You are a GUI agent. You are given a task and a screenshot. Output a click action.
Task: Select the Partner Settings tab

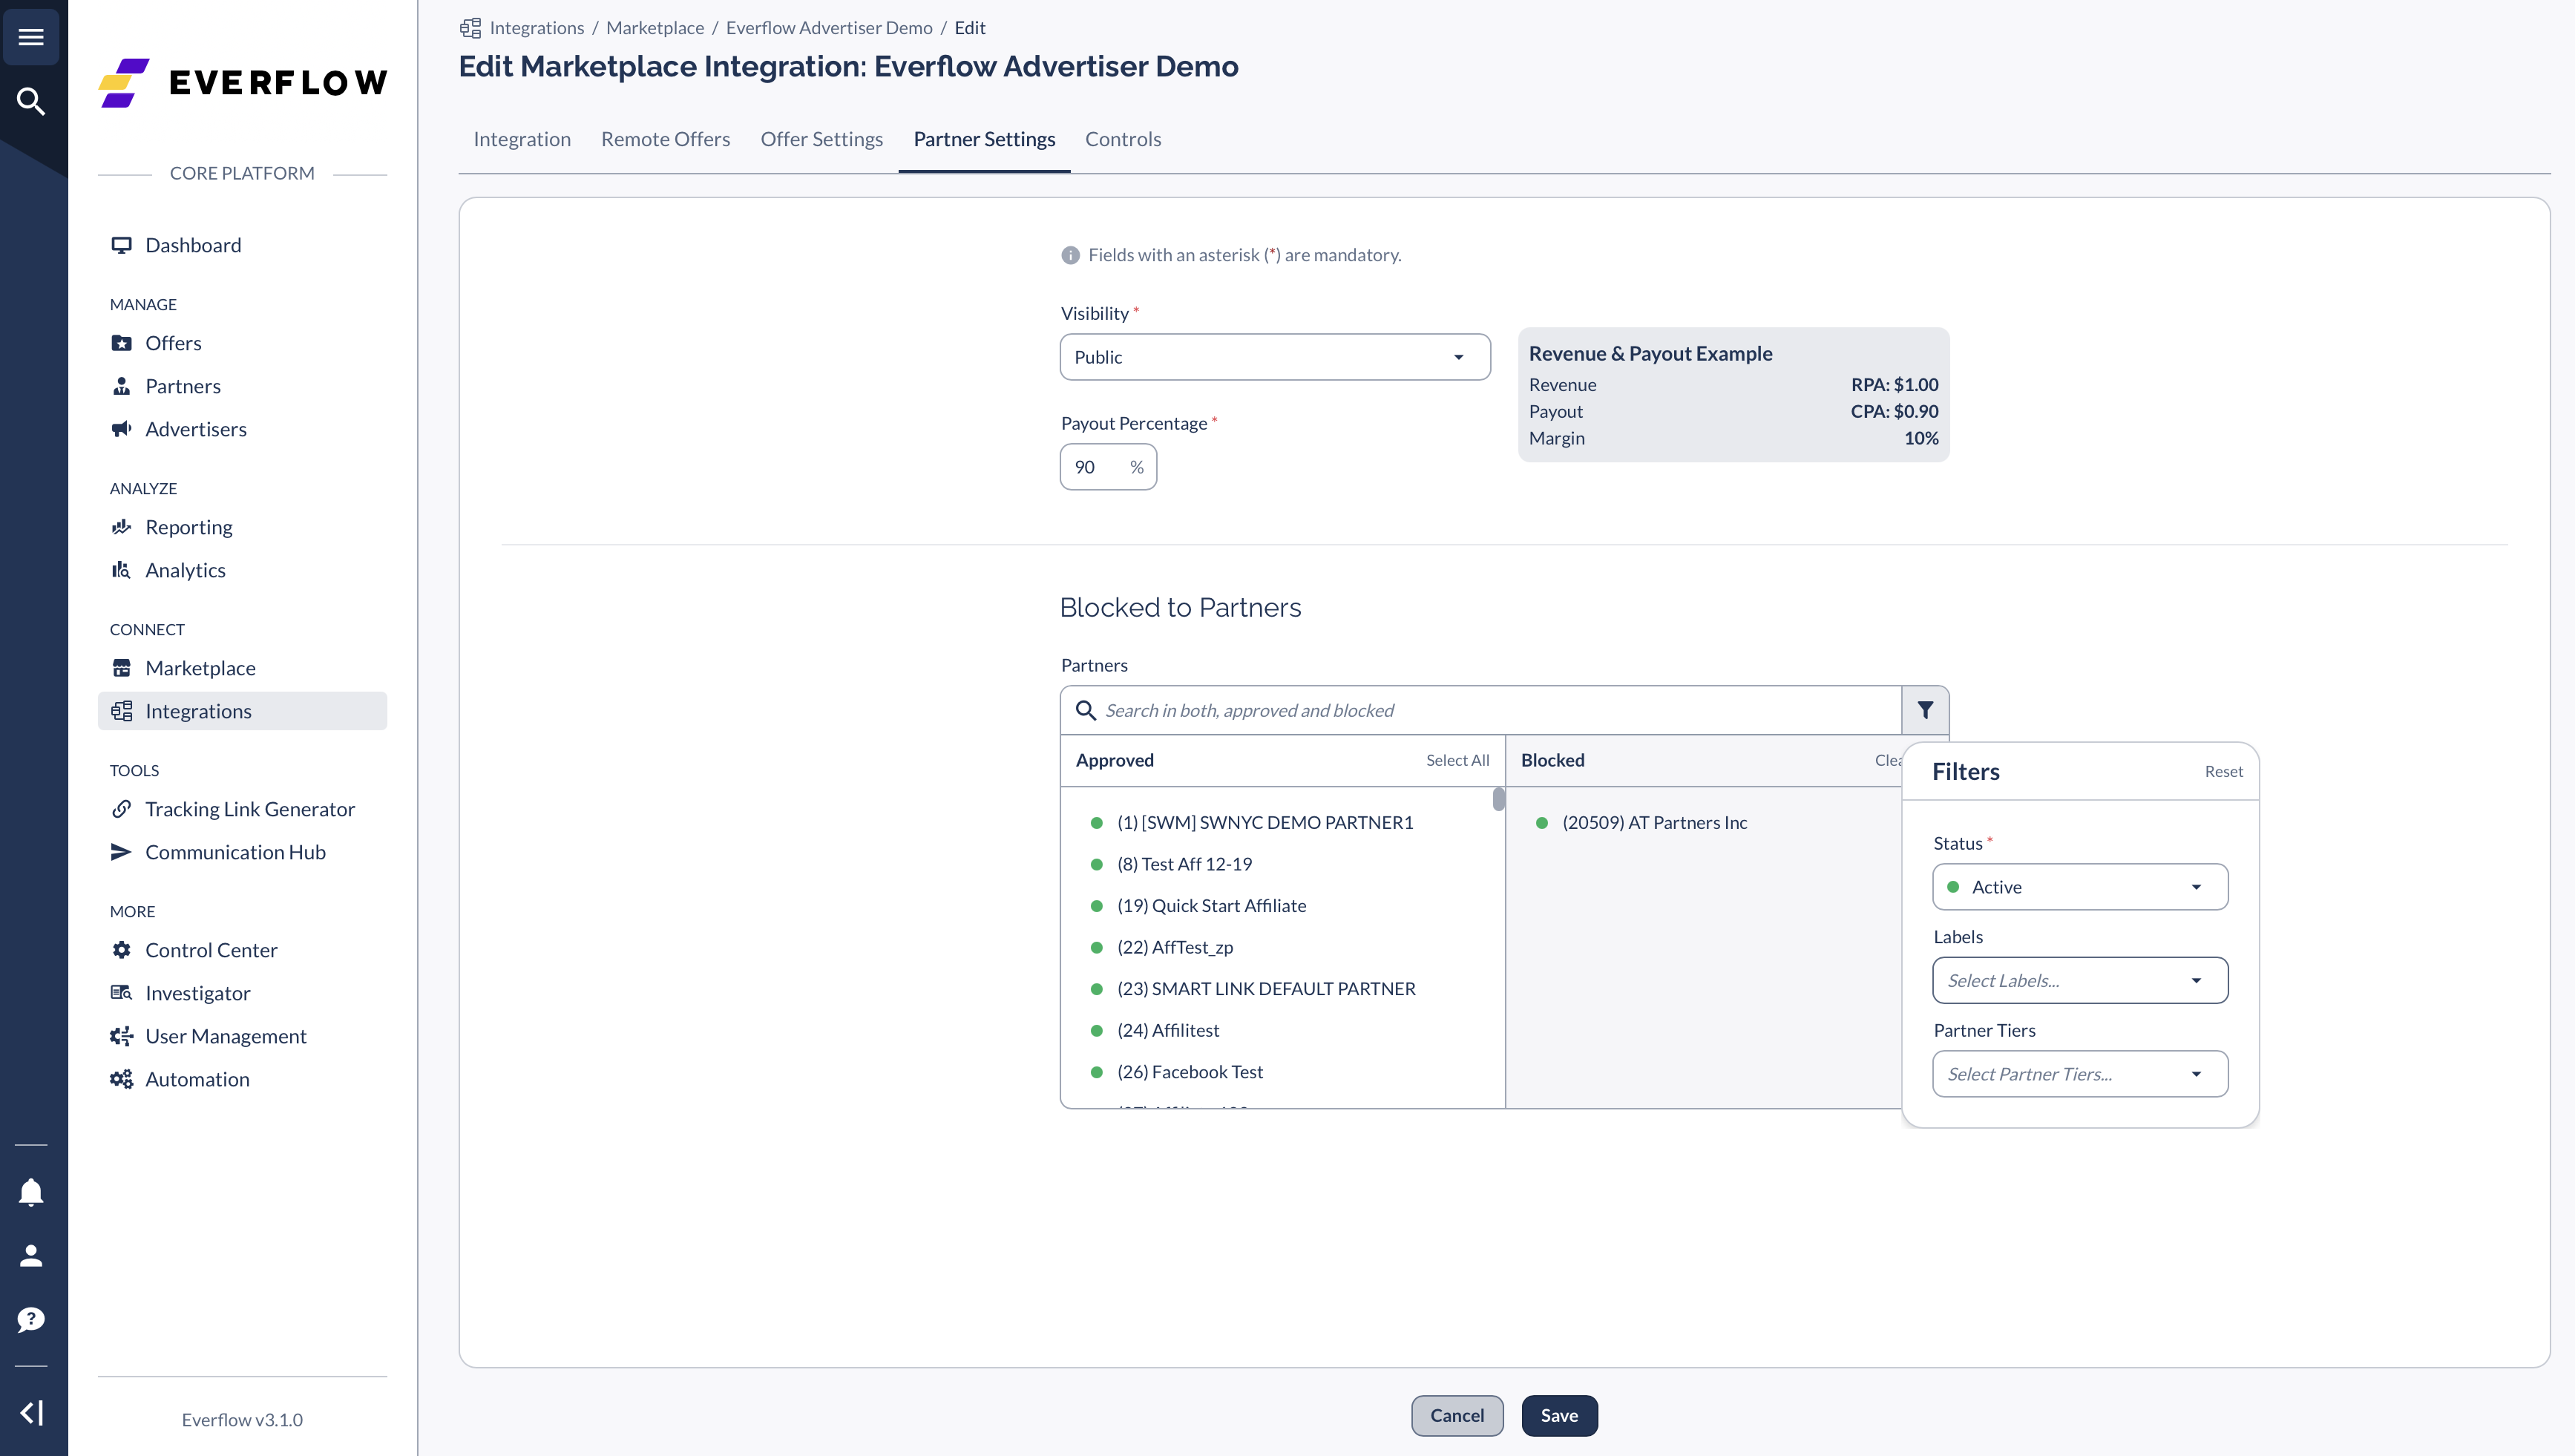(x=984, y=139)
